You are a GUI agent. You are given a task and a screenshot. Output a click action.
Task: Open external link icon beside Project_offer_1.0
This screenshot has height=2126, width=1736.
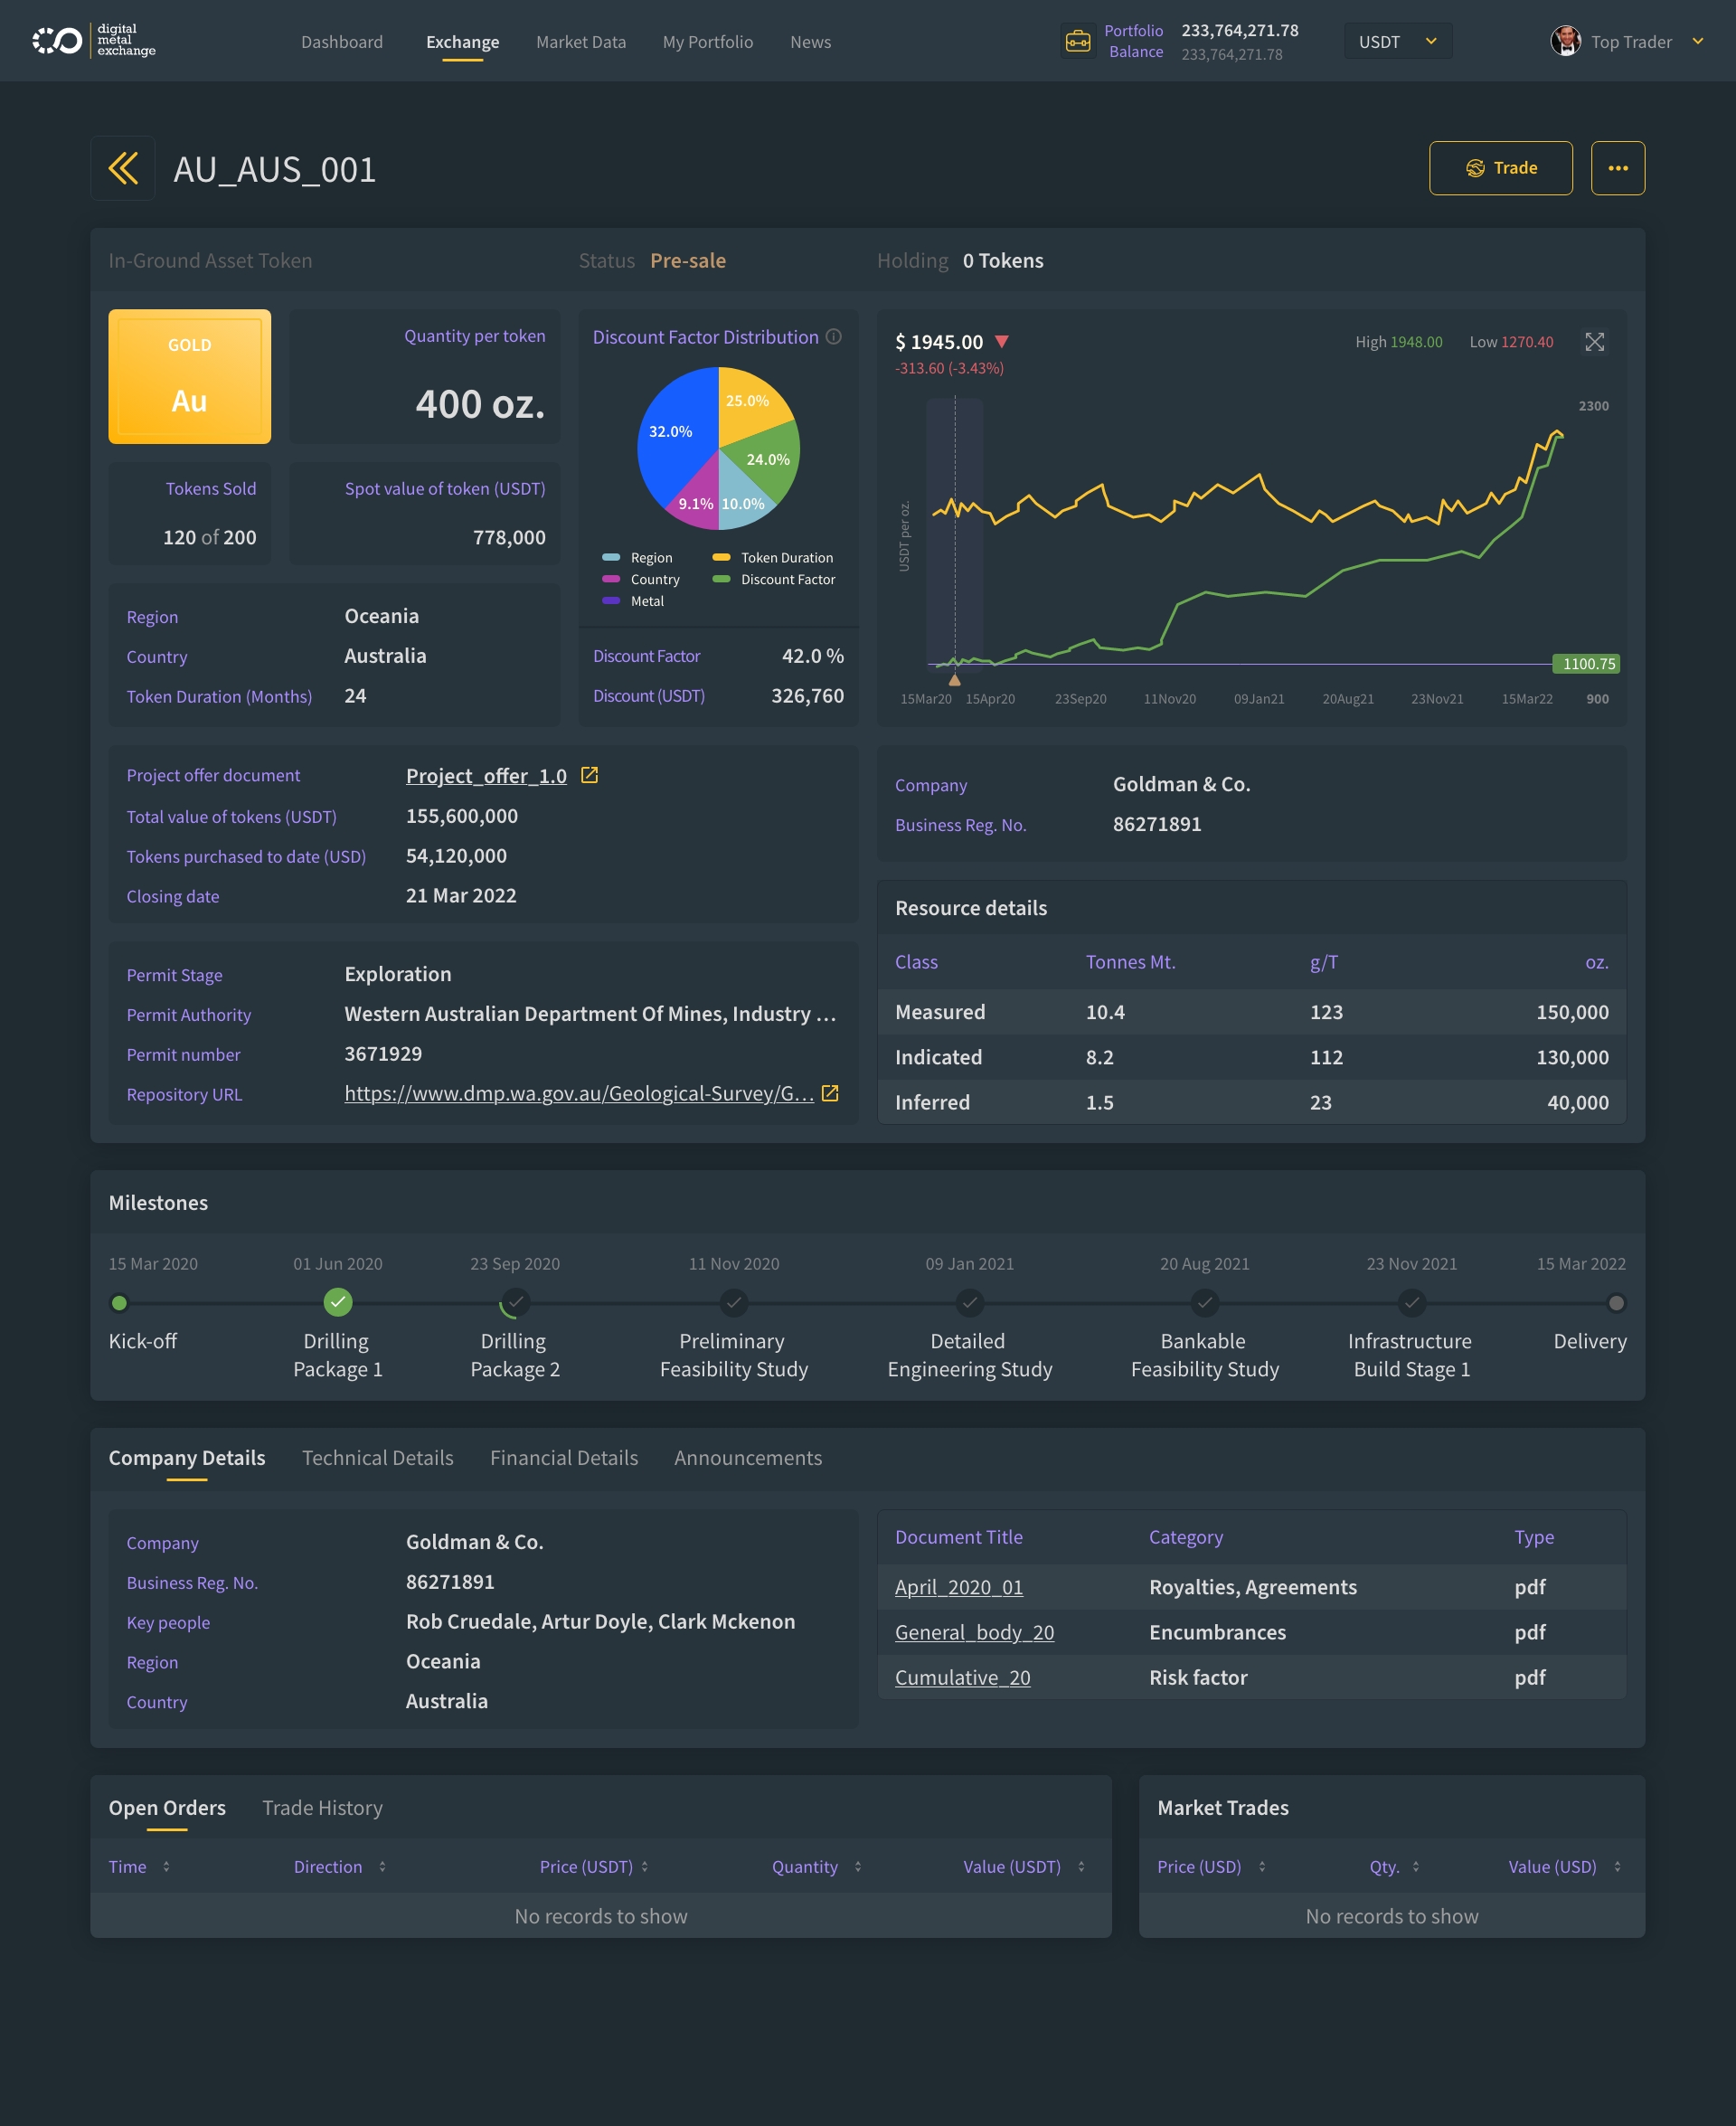(x=589, y=775)
